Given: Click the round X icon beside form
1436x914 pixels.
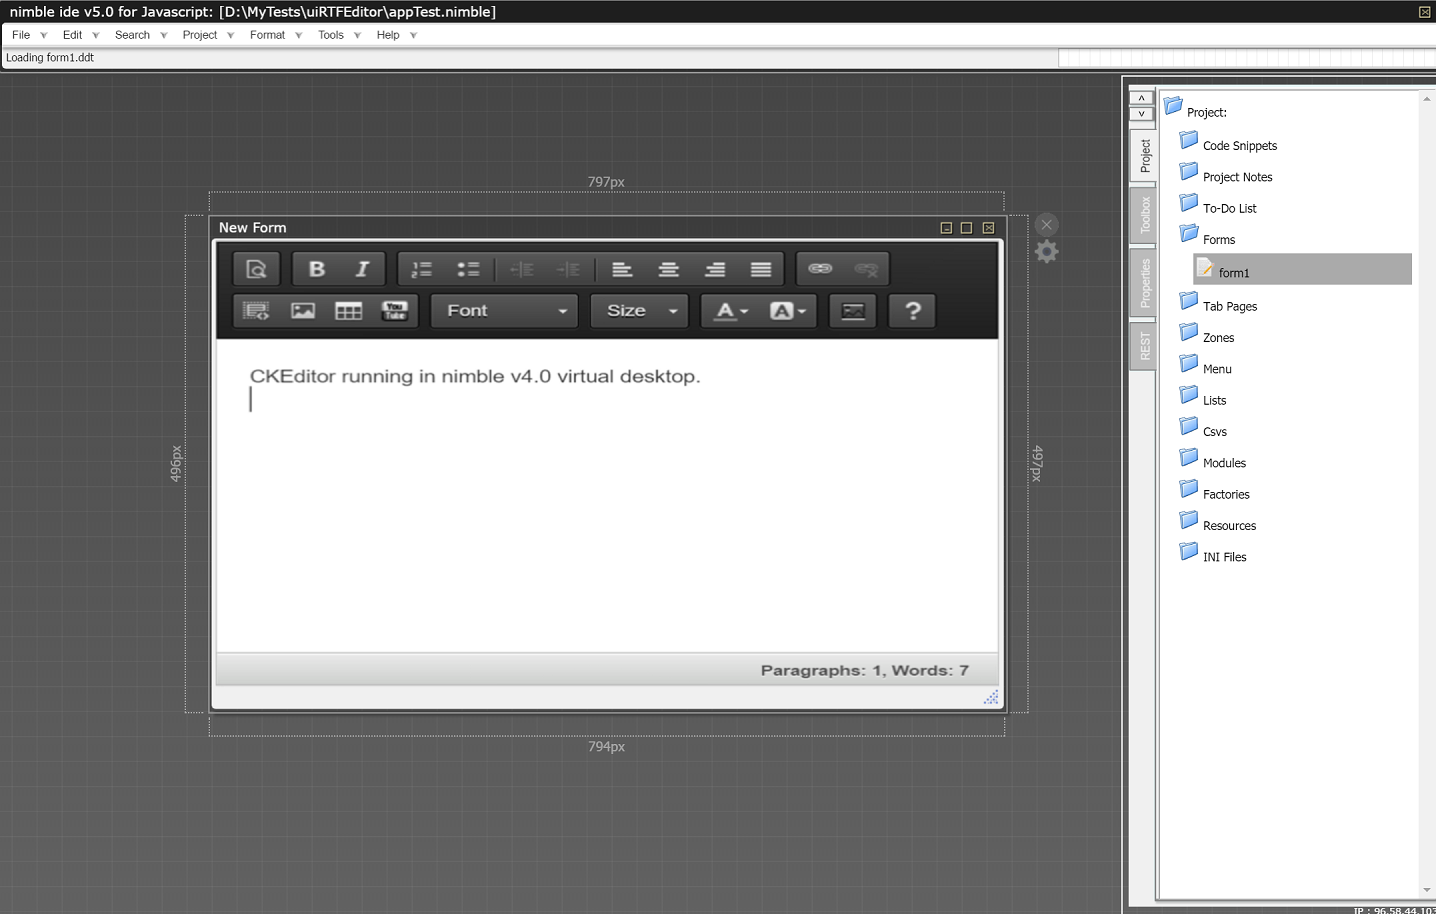Looking at the screenshot, I should tap(1047, 224).
